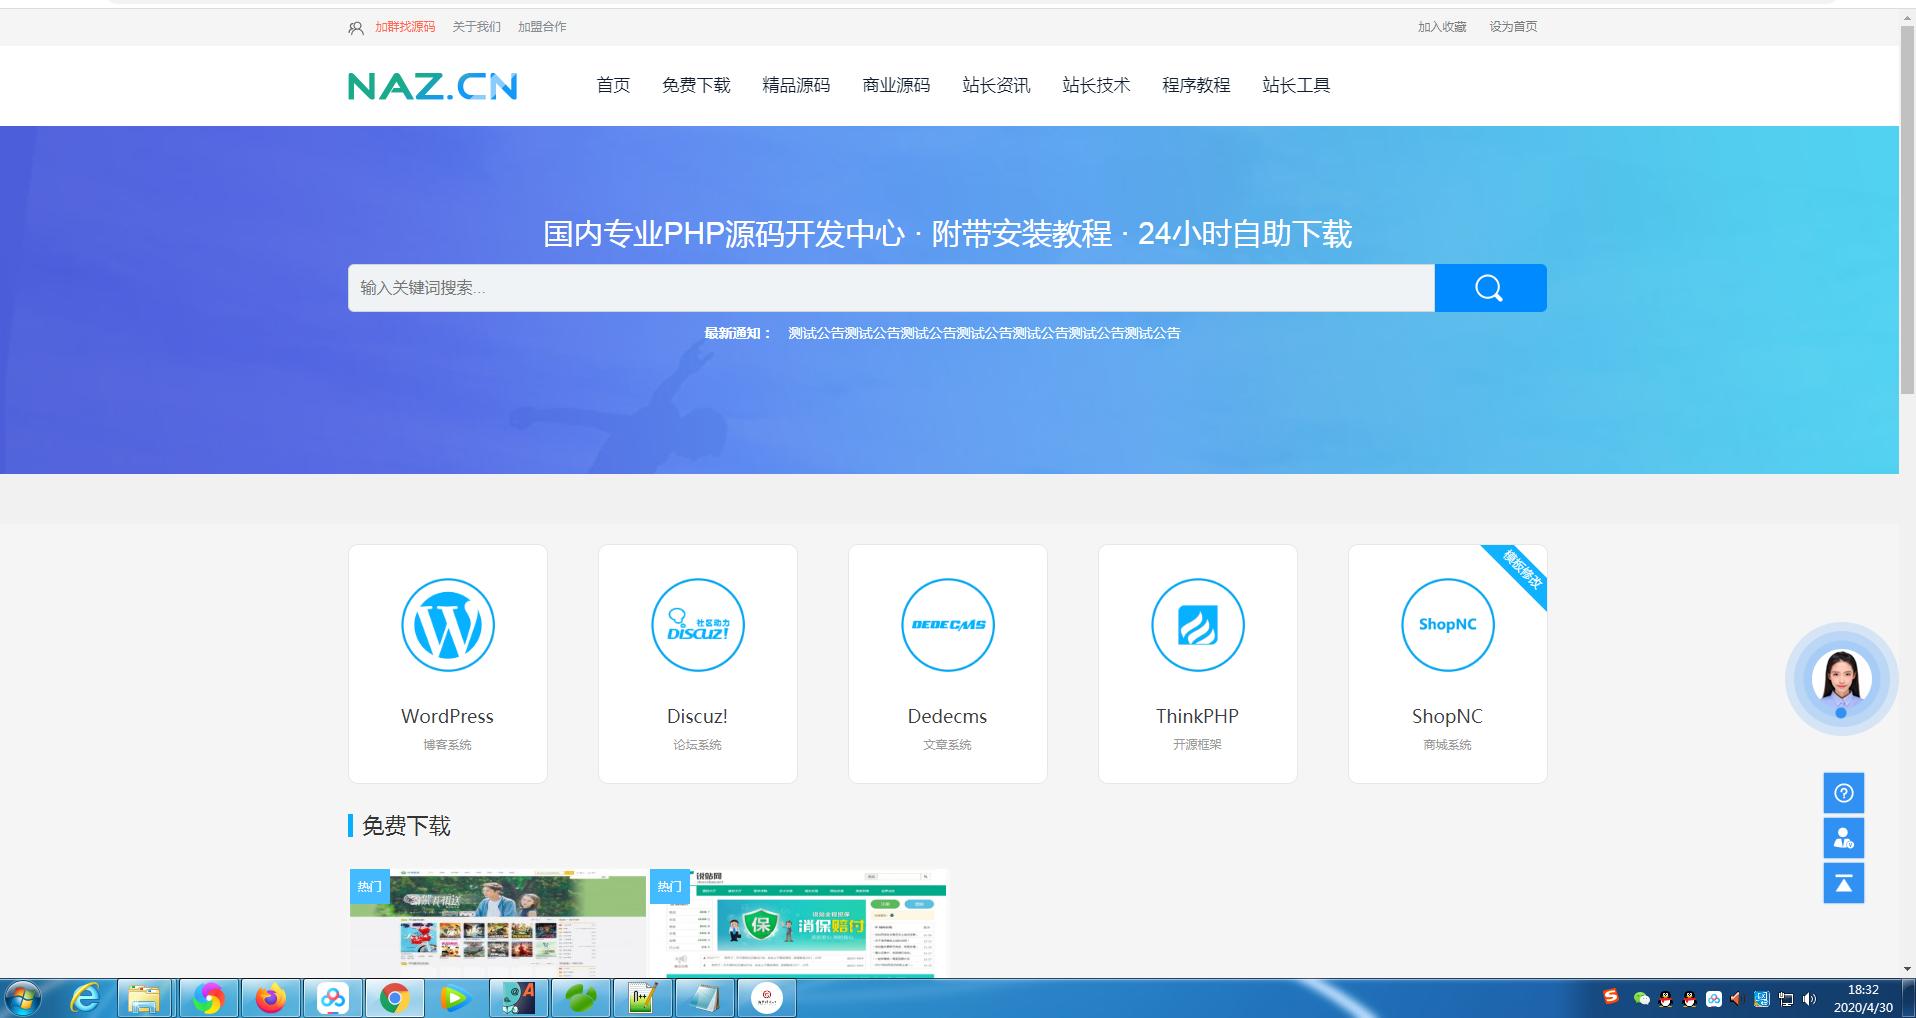The height and width of the screenshot is (1018, 1916).
Task: Click the 加群找源码 link
Action: tap(405, 27)
